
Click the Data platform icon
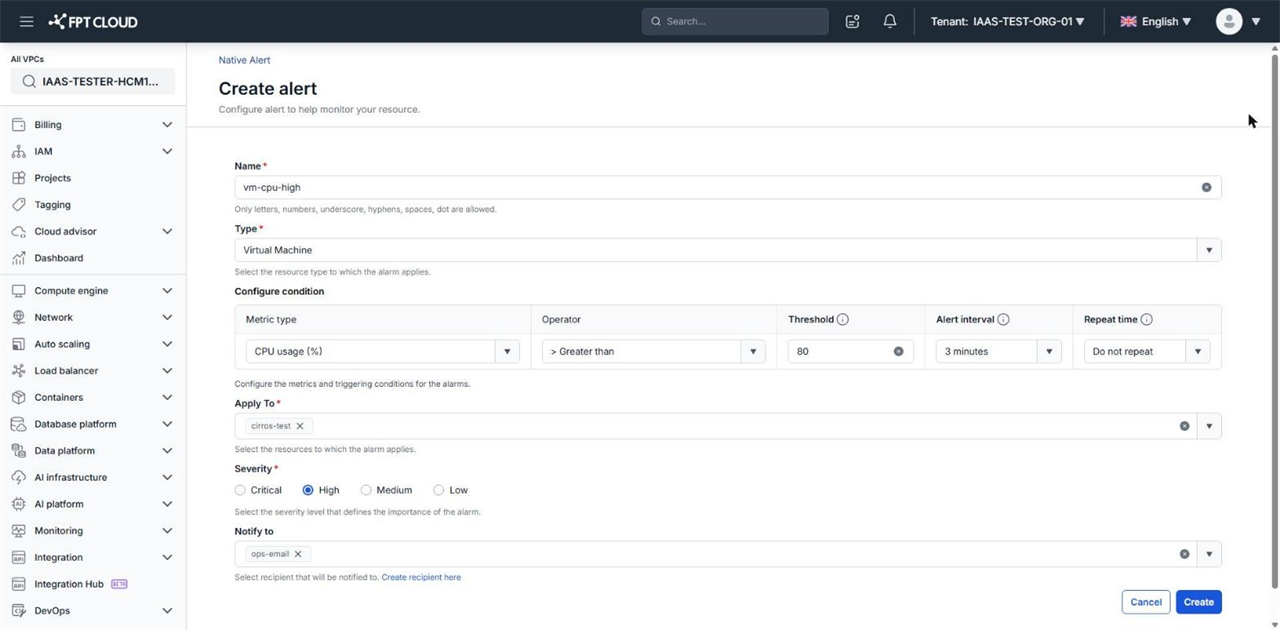(18, 451)
